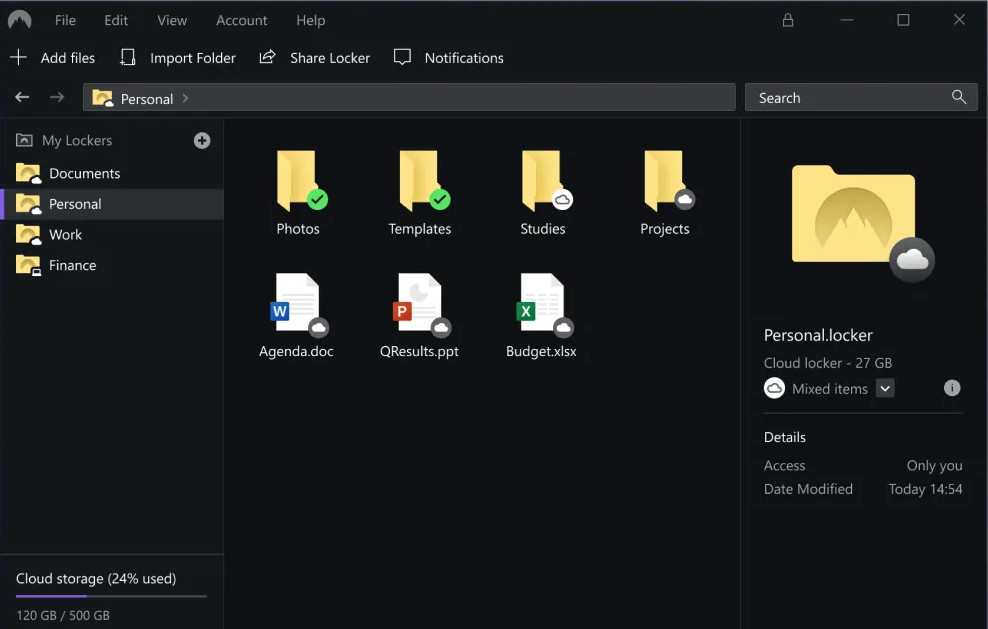Click the search magnifier icon
This screenshot has height=629, width=988.
(959, 97)
